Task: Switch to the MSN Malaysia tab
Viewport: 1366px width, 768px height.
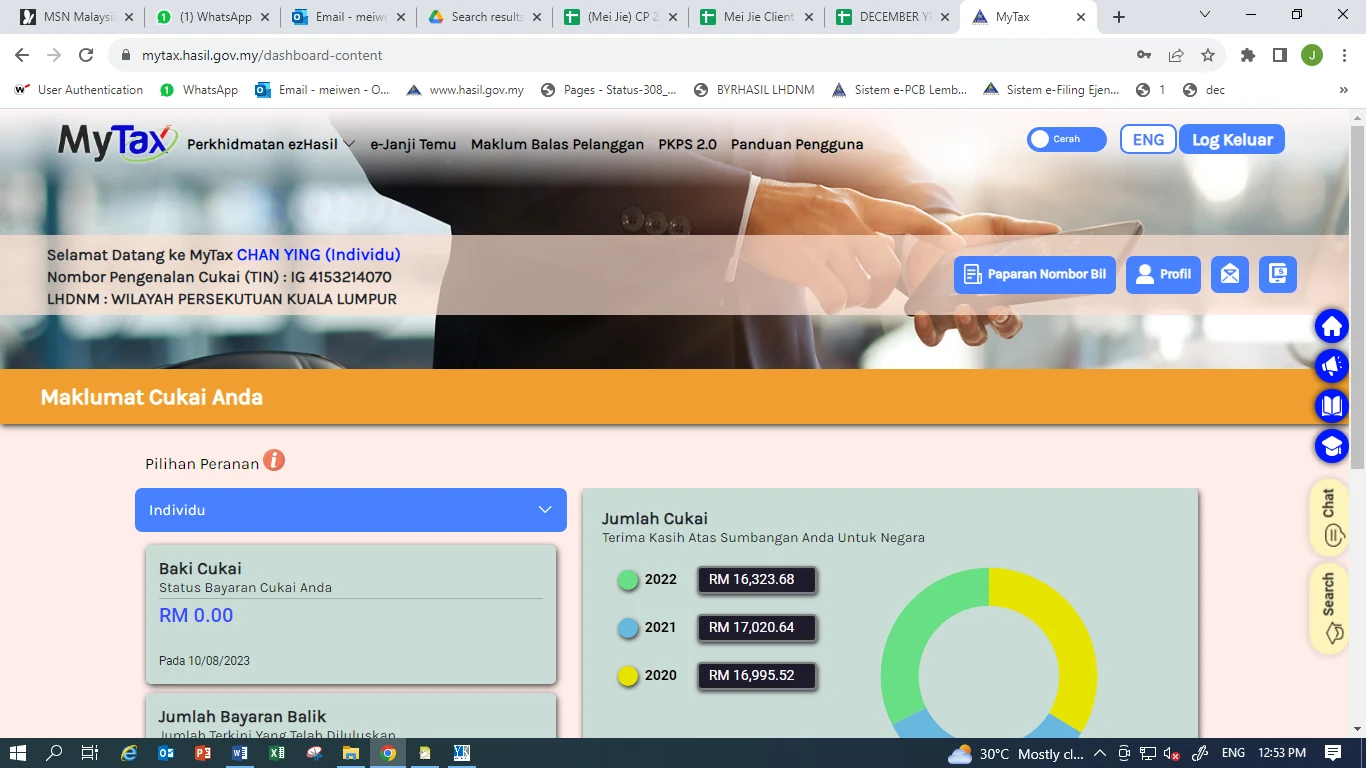Action: click(x=77, y=17)
